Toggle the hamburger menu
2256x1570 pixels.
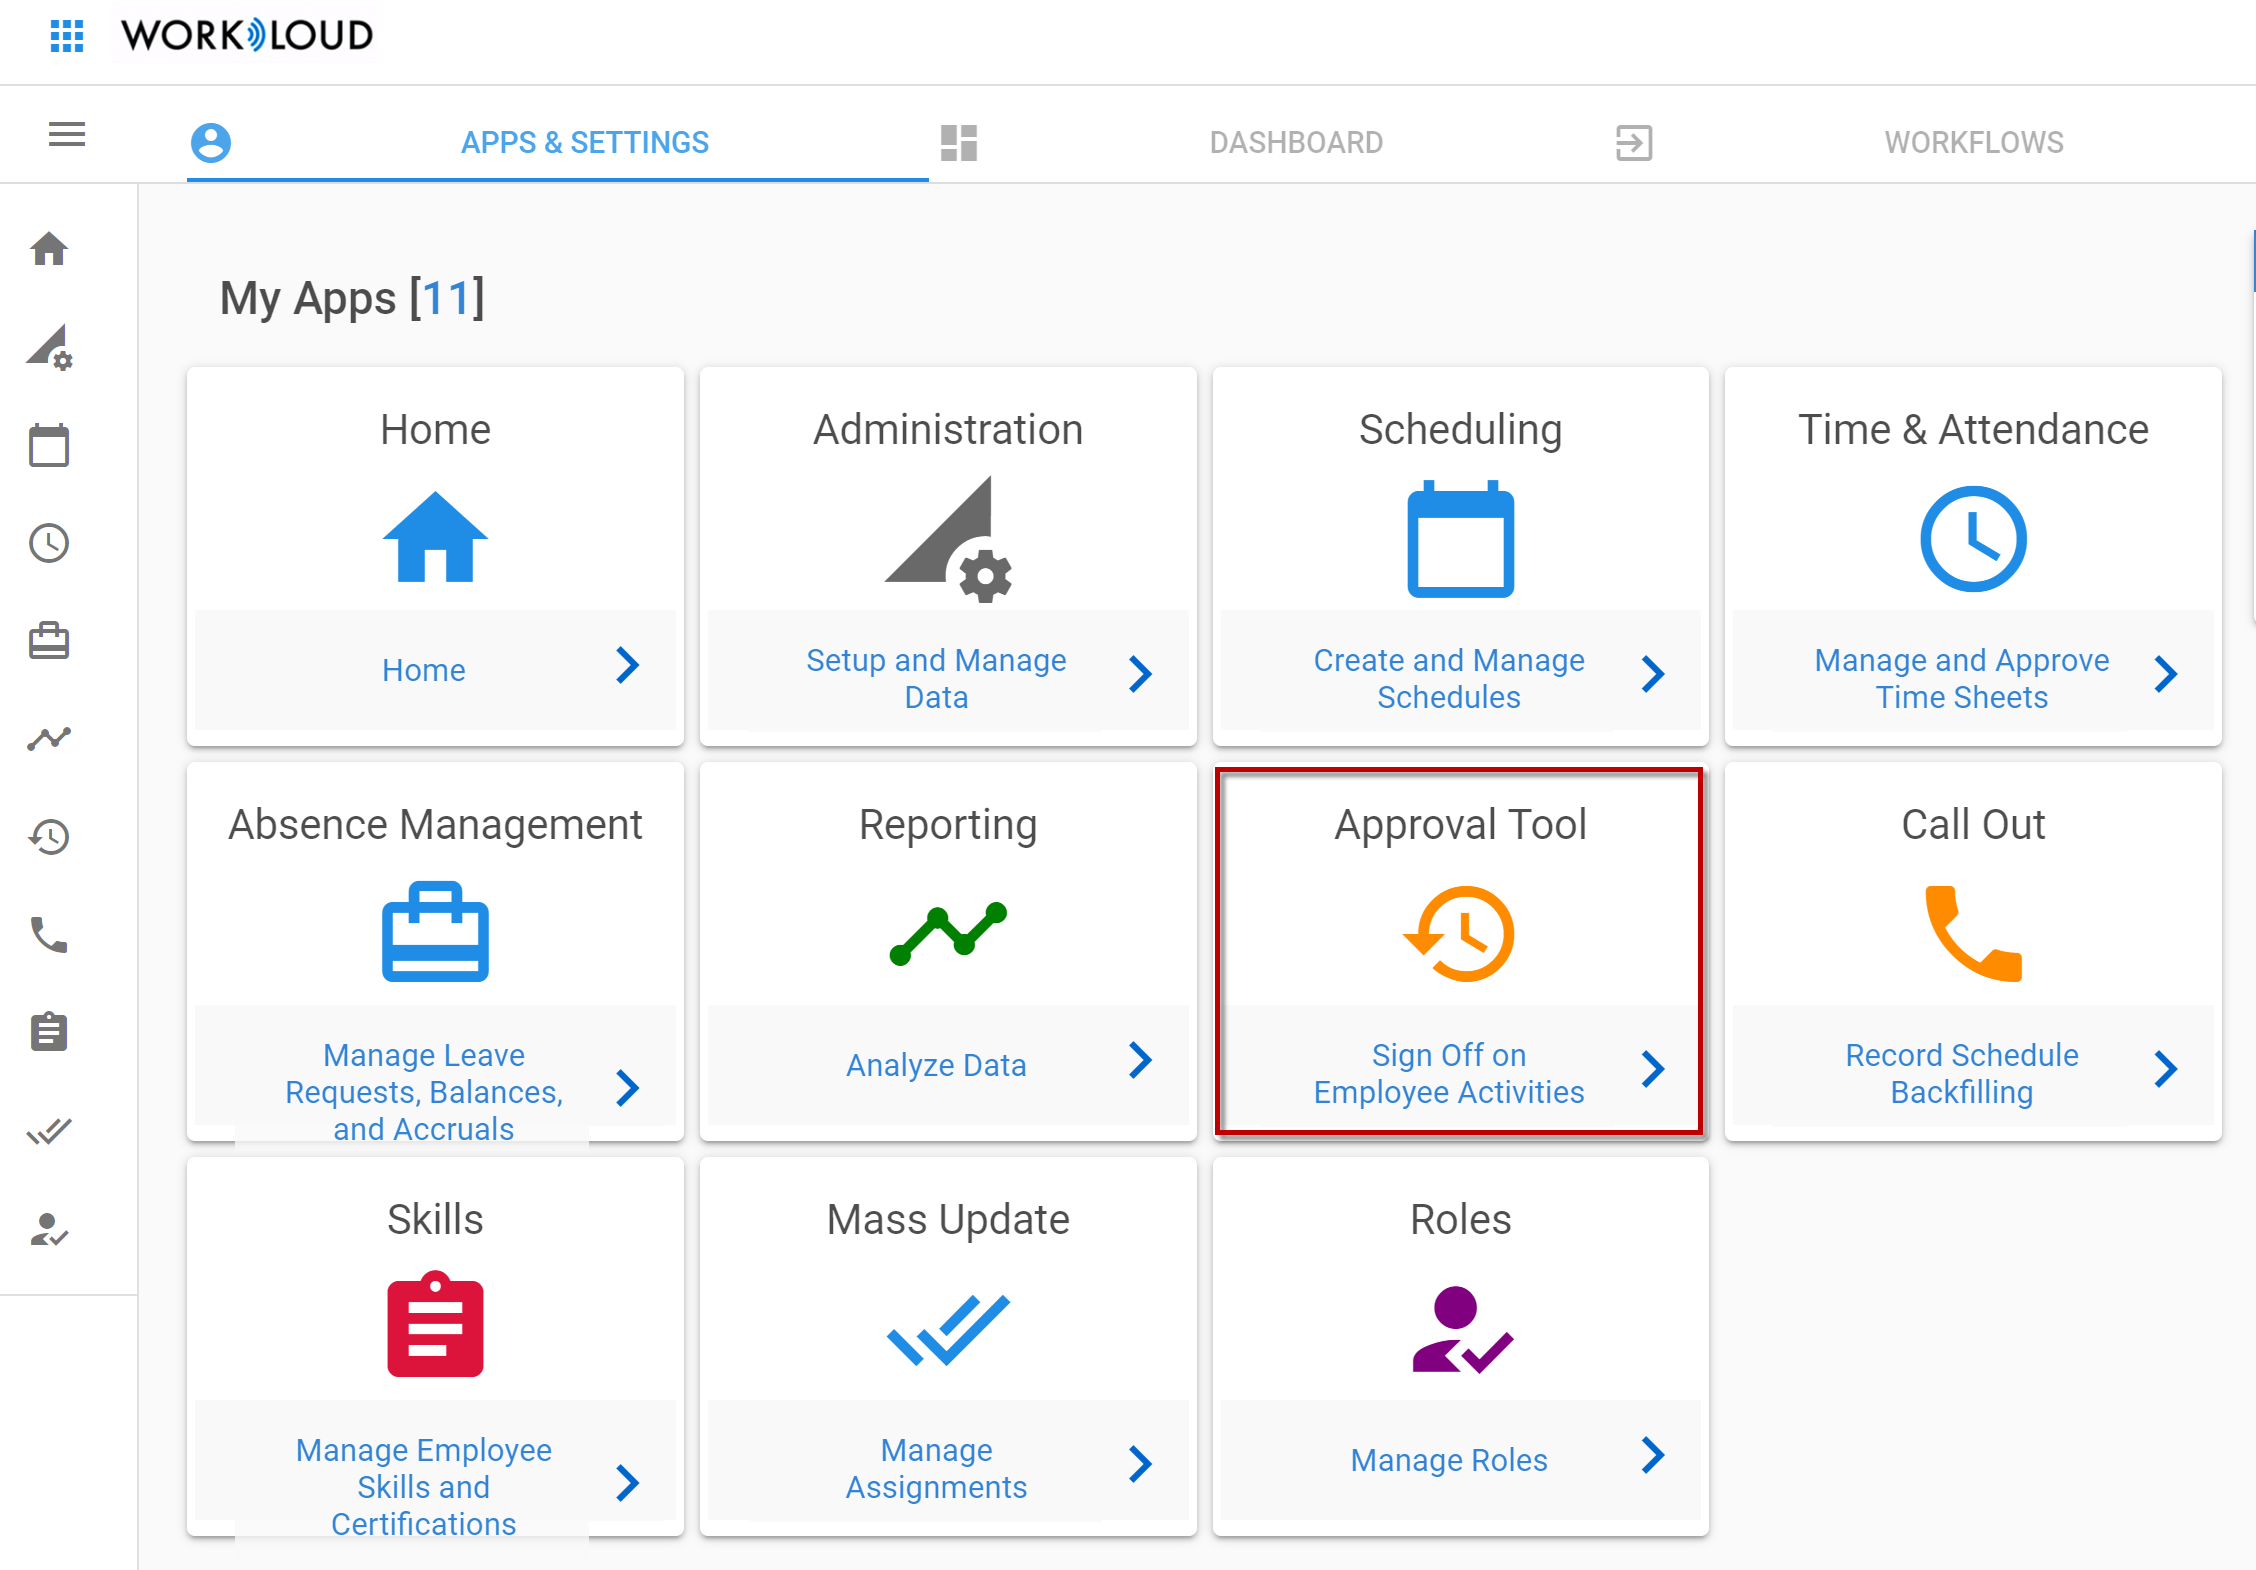(x=67, y=134)
